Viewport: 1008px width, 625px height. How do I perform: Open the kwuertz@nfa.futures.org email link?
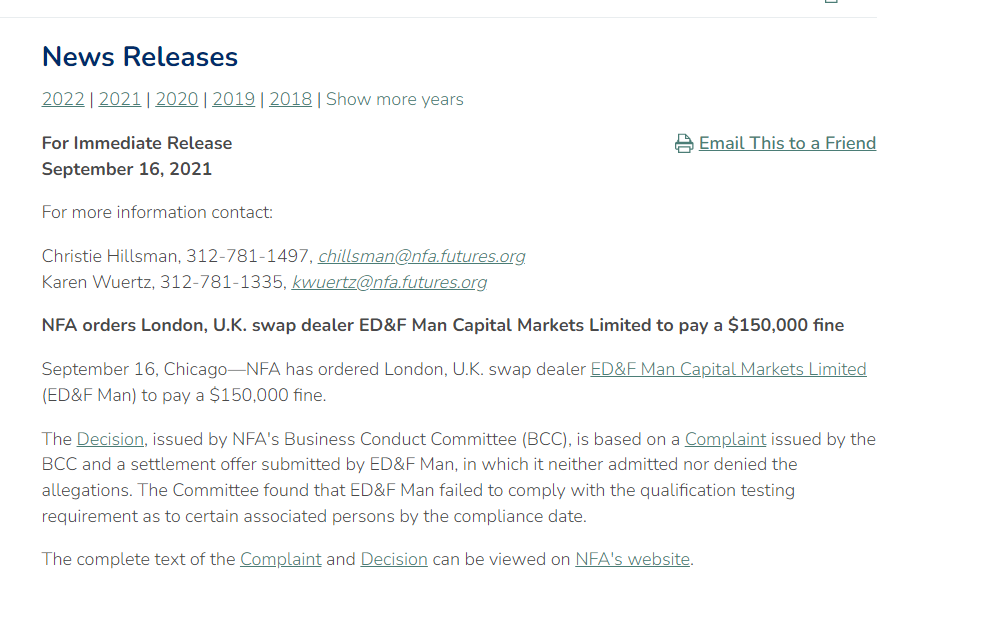click(389, 282)
